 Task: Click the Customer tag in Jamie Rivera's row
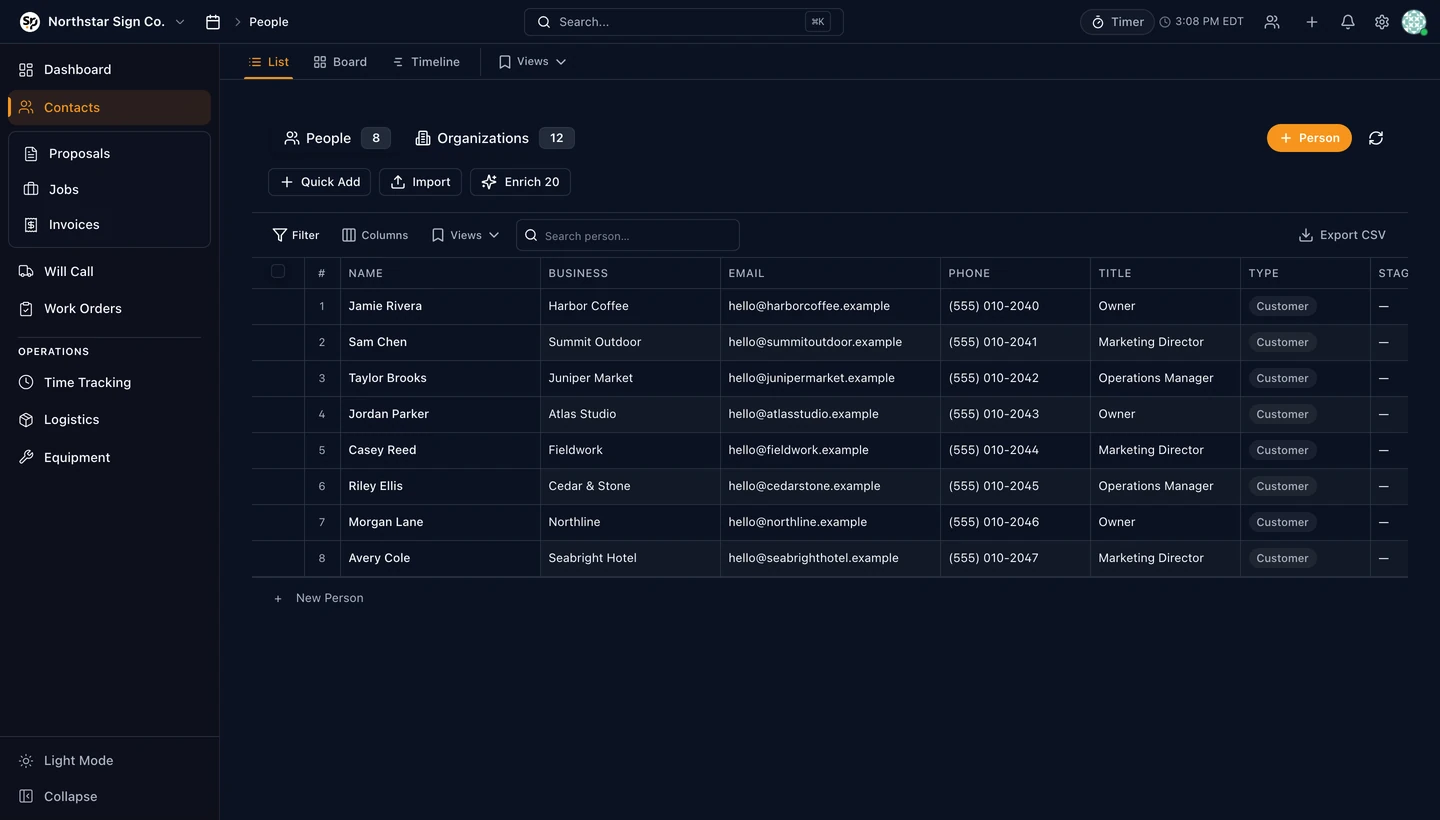click(x=1282, y=306)
